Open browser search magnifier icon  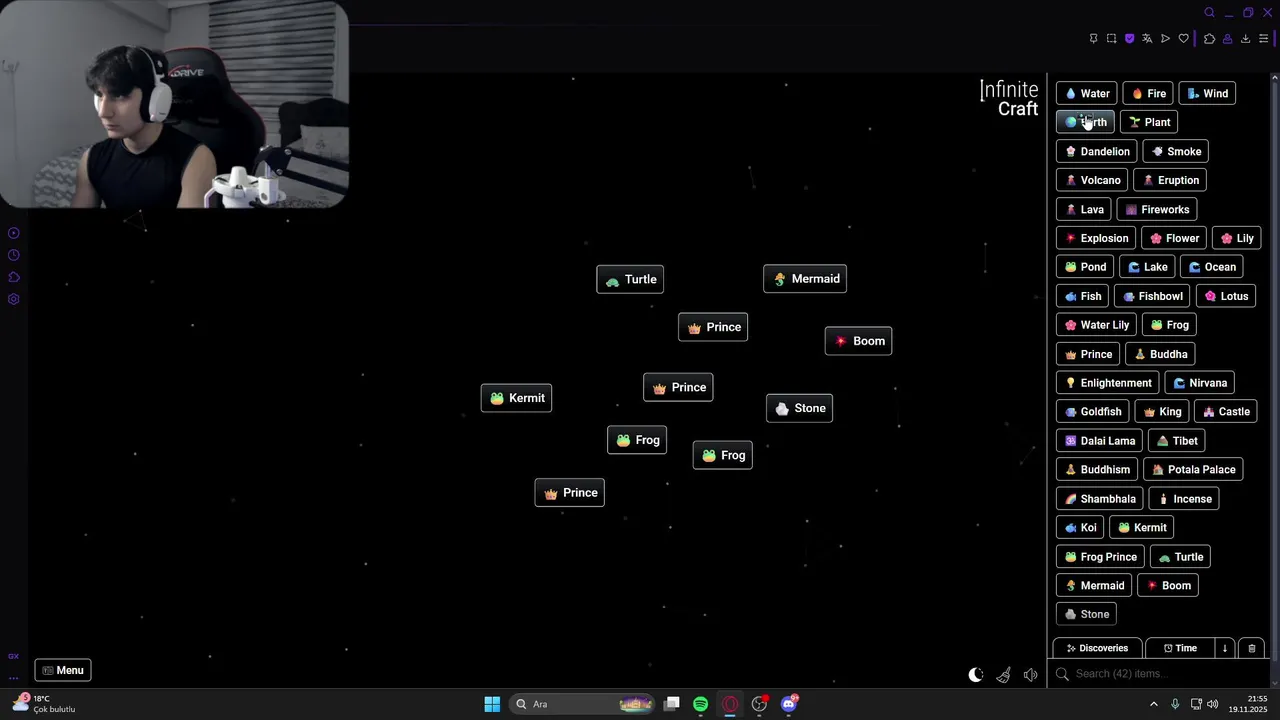pyautogui.click(x=1209, y=13)
